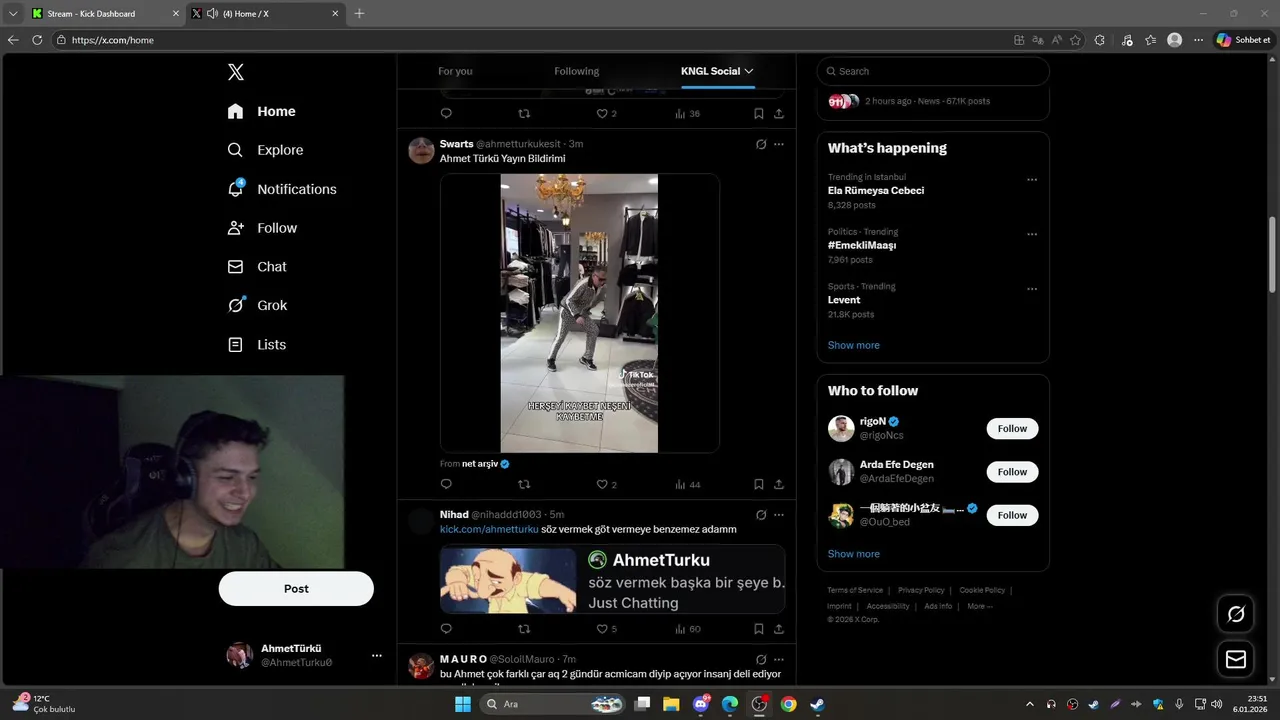1280x720 pixels.
Task: Reply to the Nihad post
Action: pyautogui.click(x=446, y=629)
